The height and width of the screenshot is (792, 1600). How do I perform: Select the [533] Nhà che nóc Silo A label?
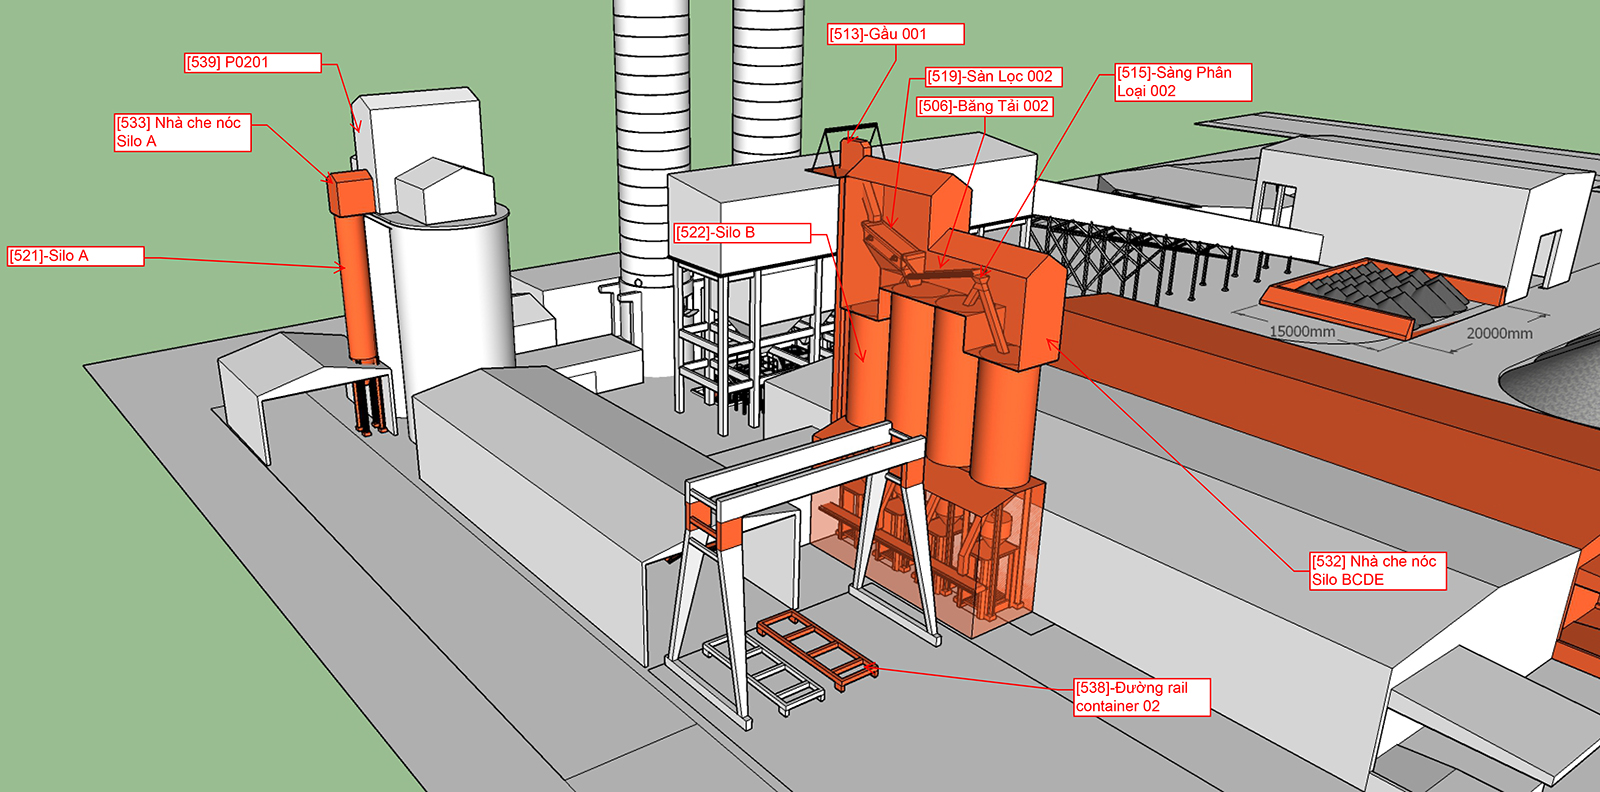182,132
